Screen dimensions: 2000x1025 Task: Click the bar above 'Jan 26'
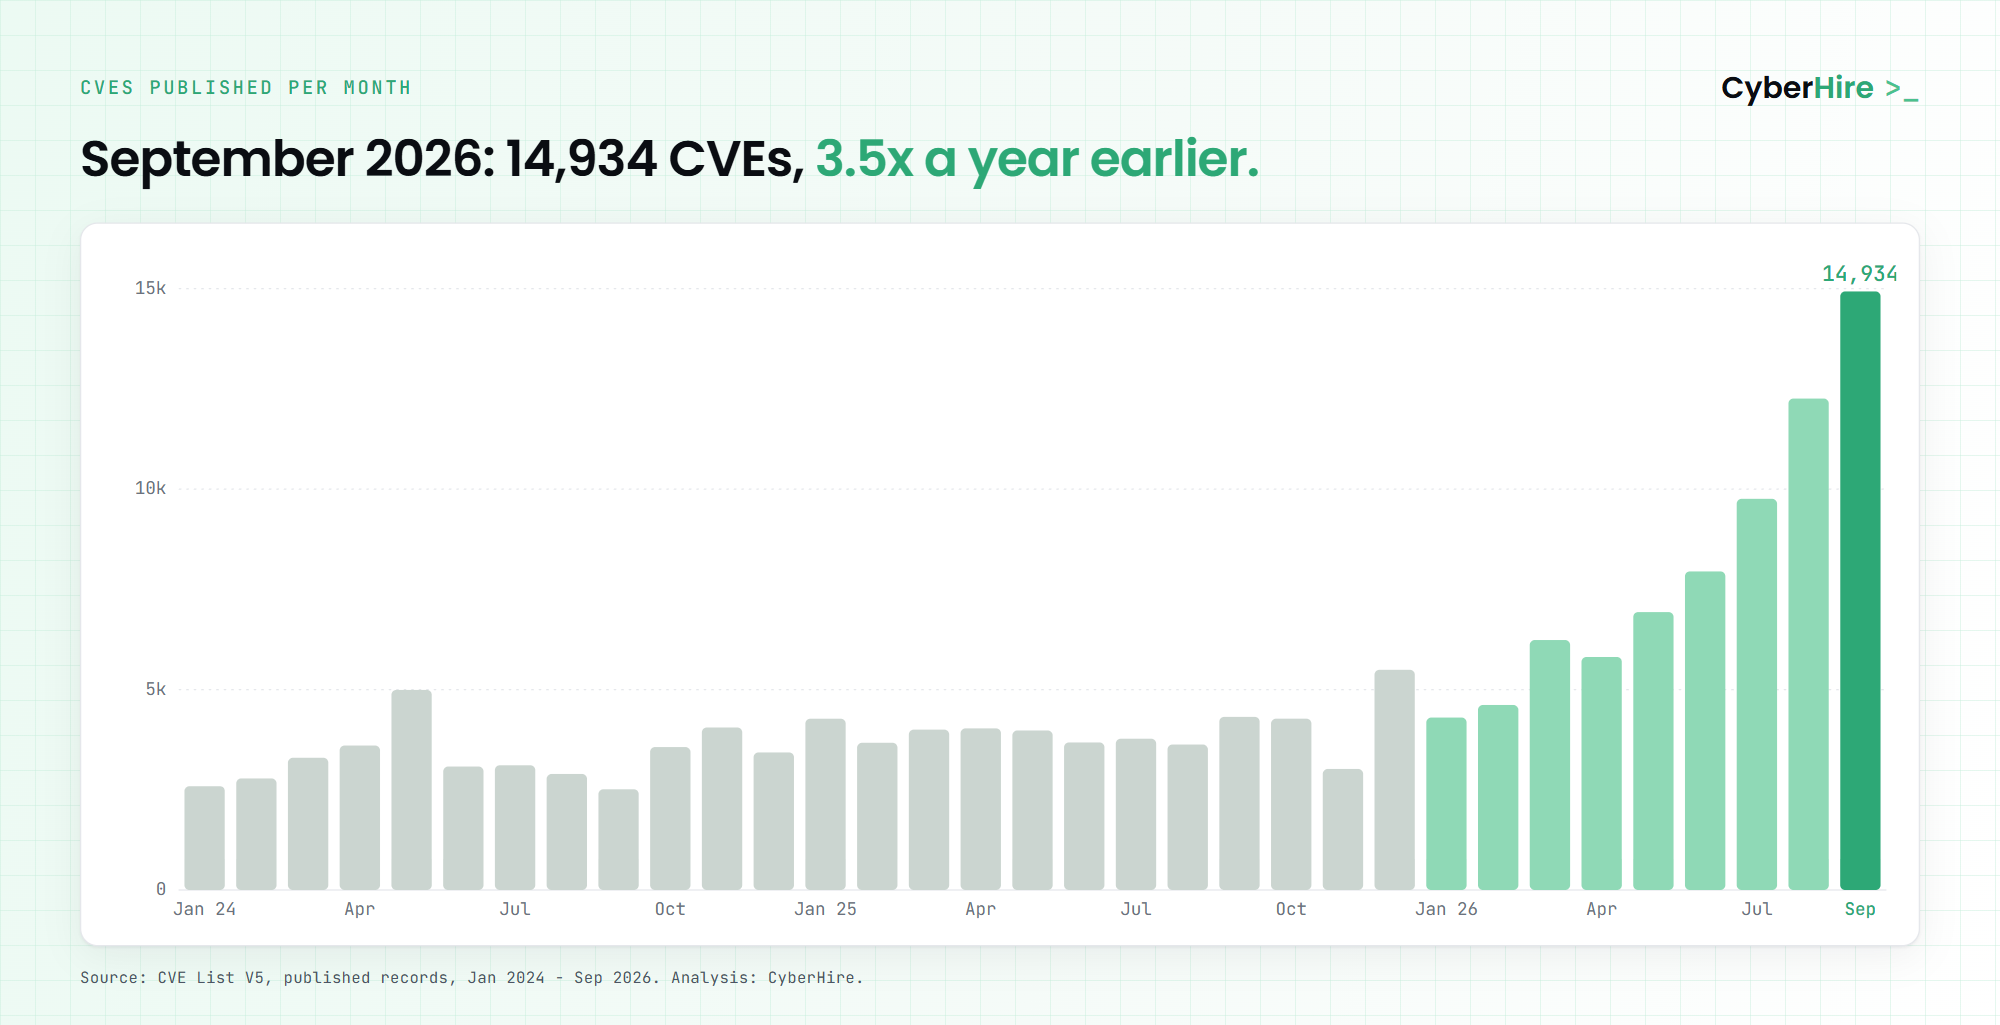point(1446,804)
